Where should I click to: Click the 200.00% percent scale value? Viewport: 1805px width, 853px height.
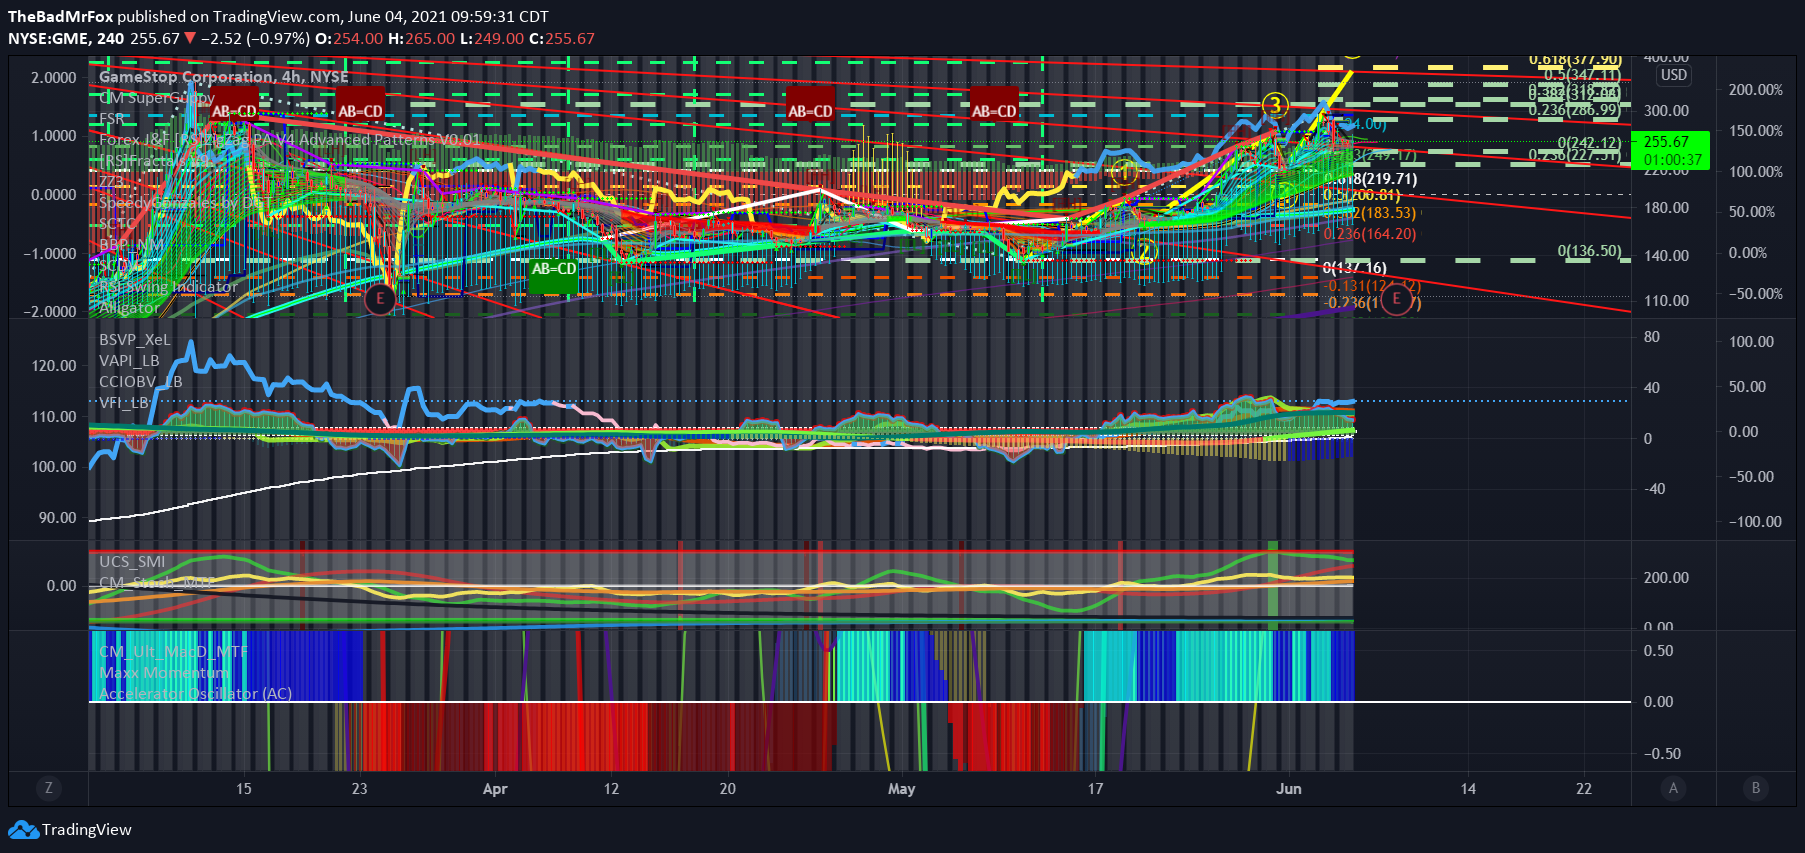pos(1756,89)
